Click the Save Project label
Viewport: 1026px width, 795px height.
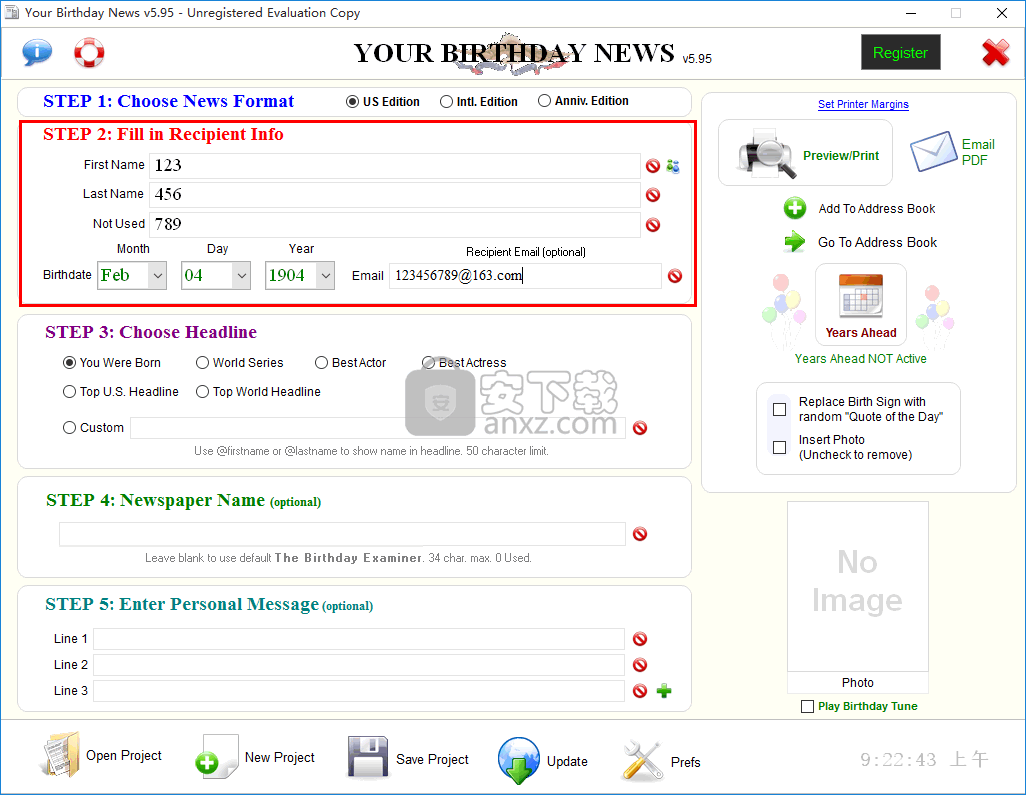(x=432, y=760)
